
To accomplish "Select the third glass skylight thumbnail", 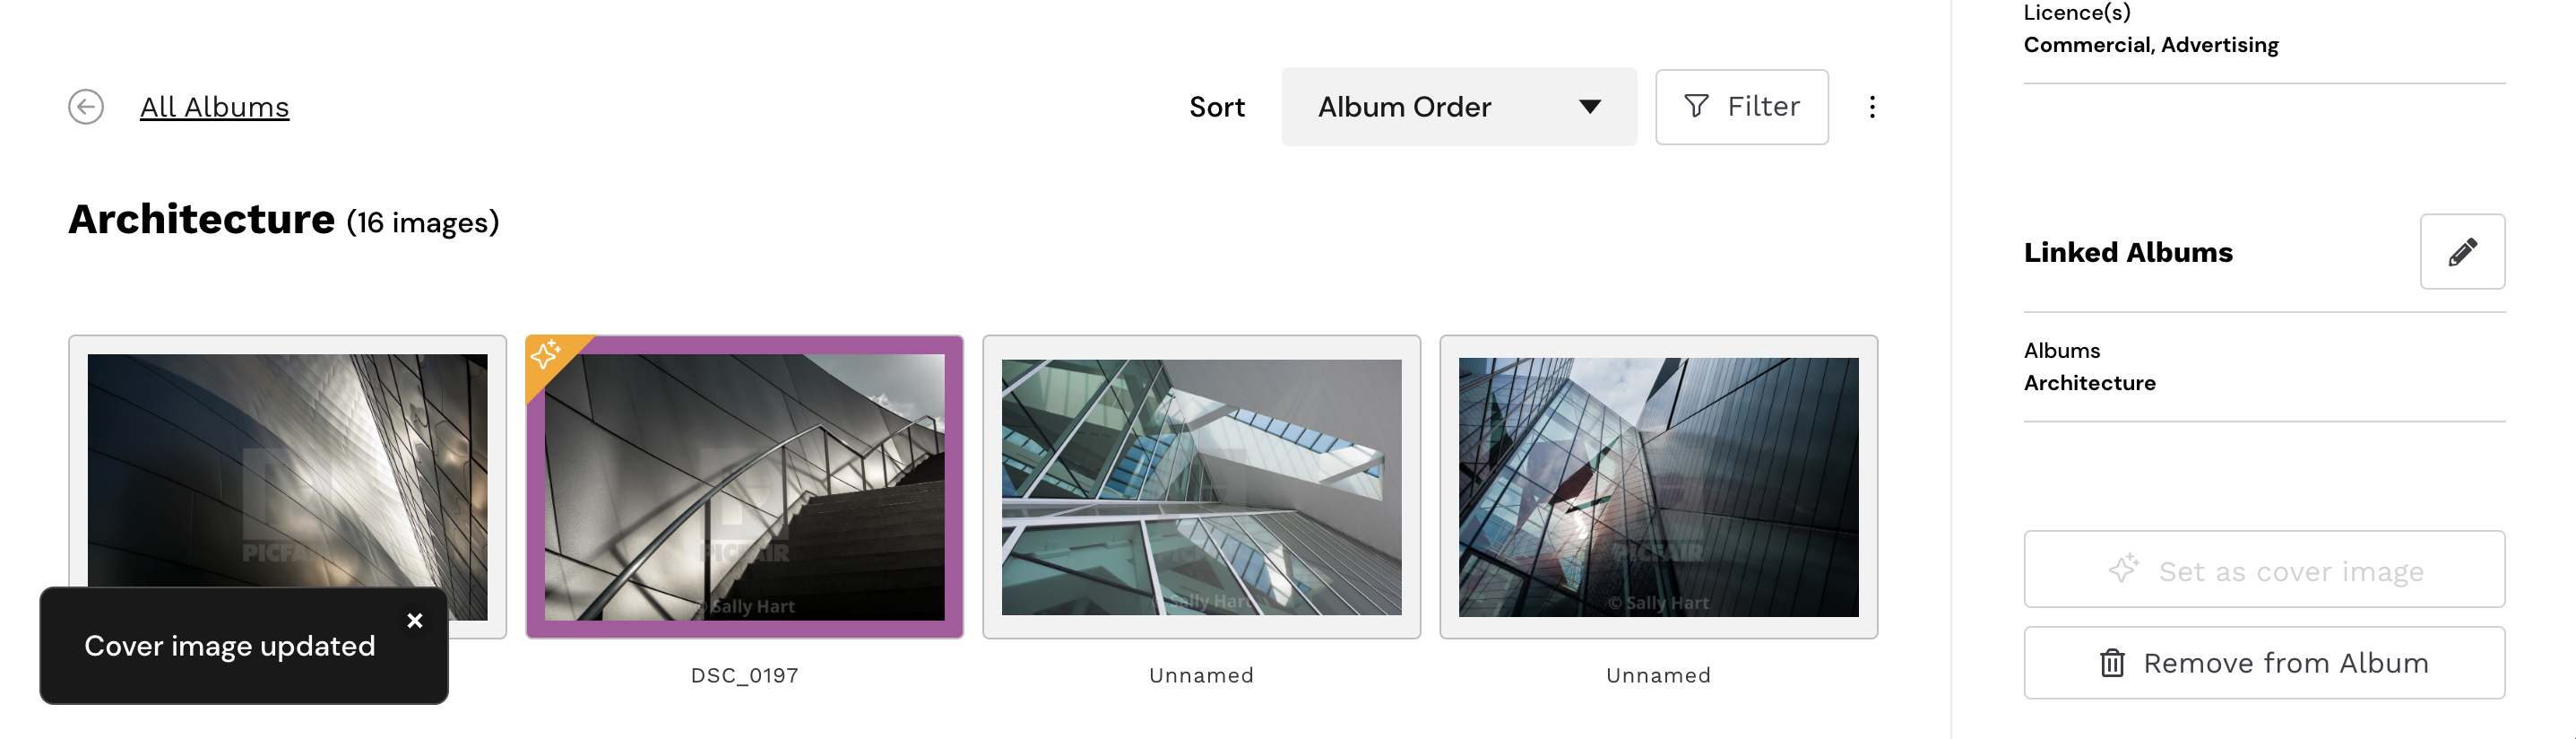I will [1201, 487].
